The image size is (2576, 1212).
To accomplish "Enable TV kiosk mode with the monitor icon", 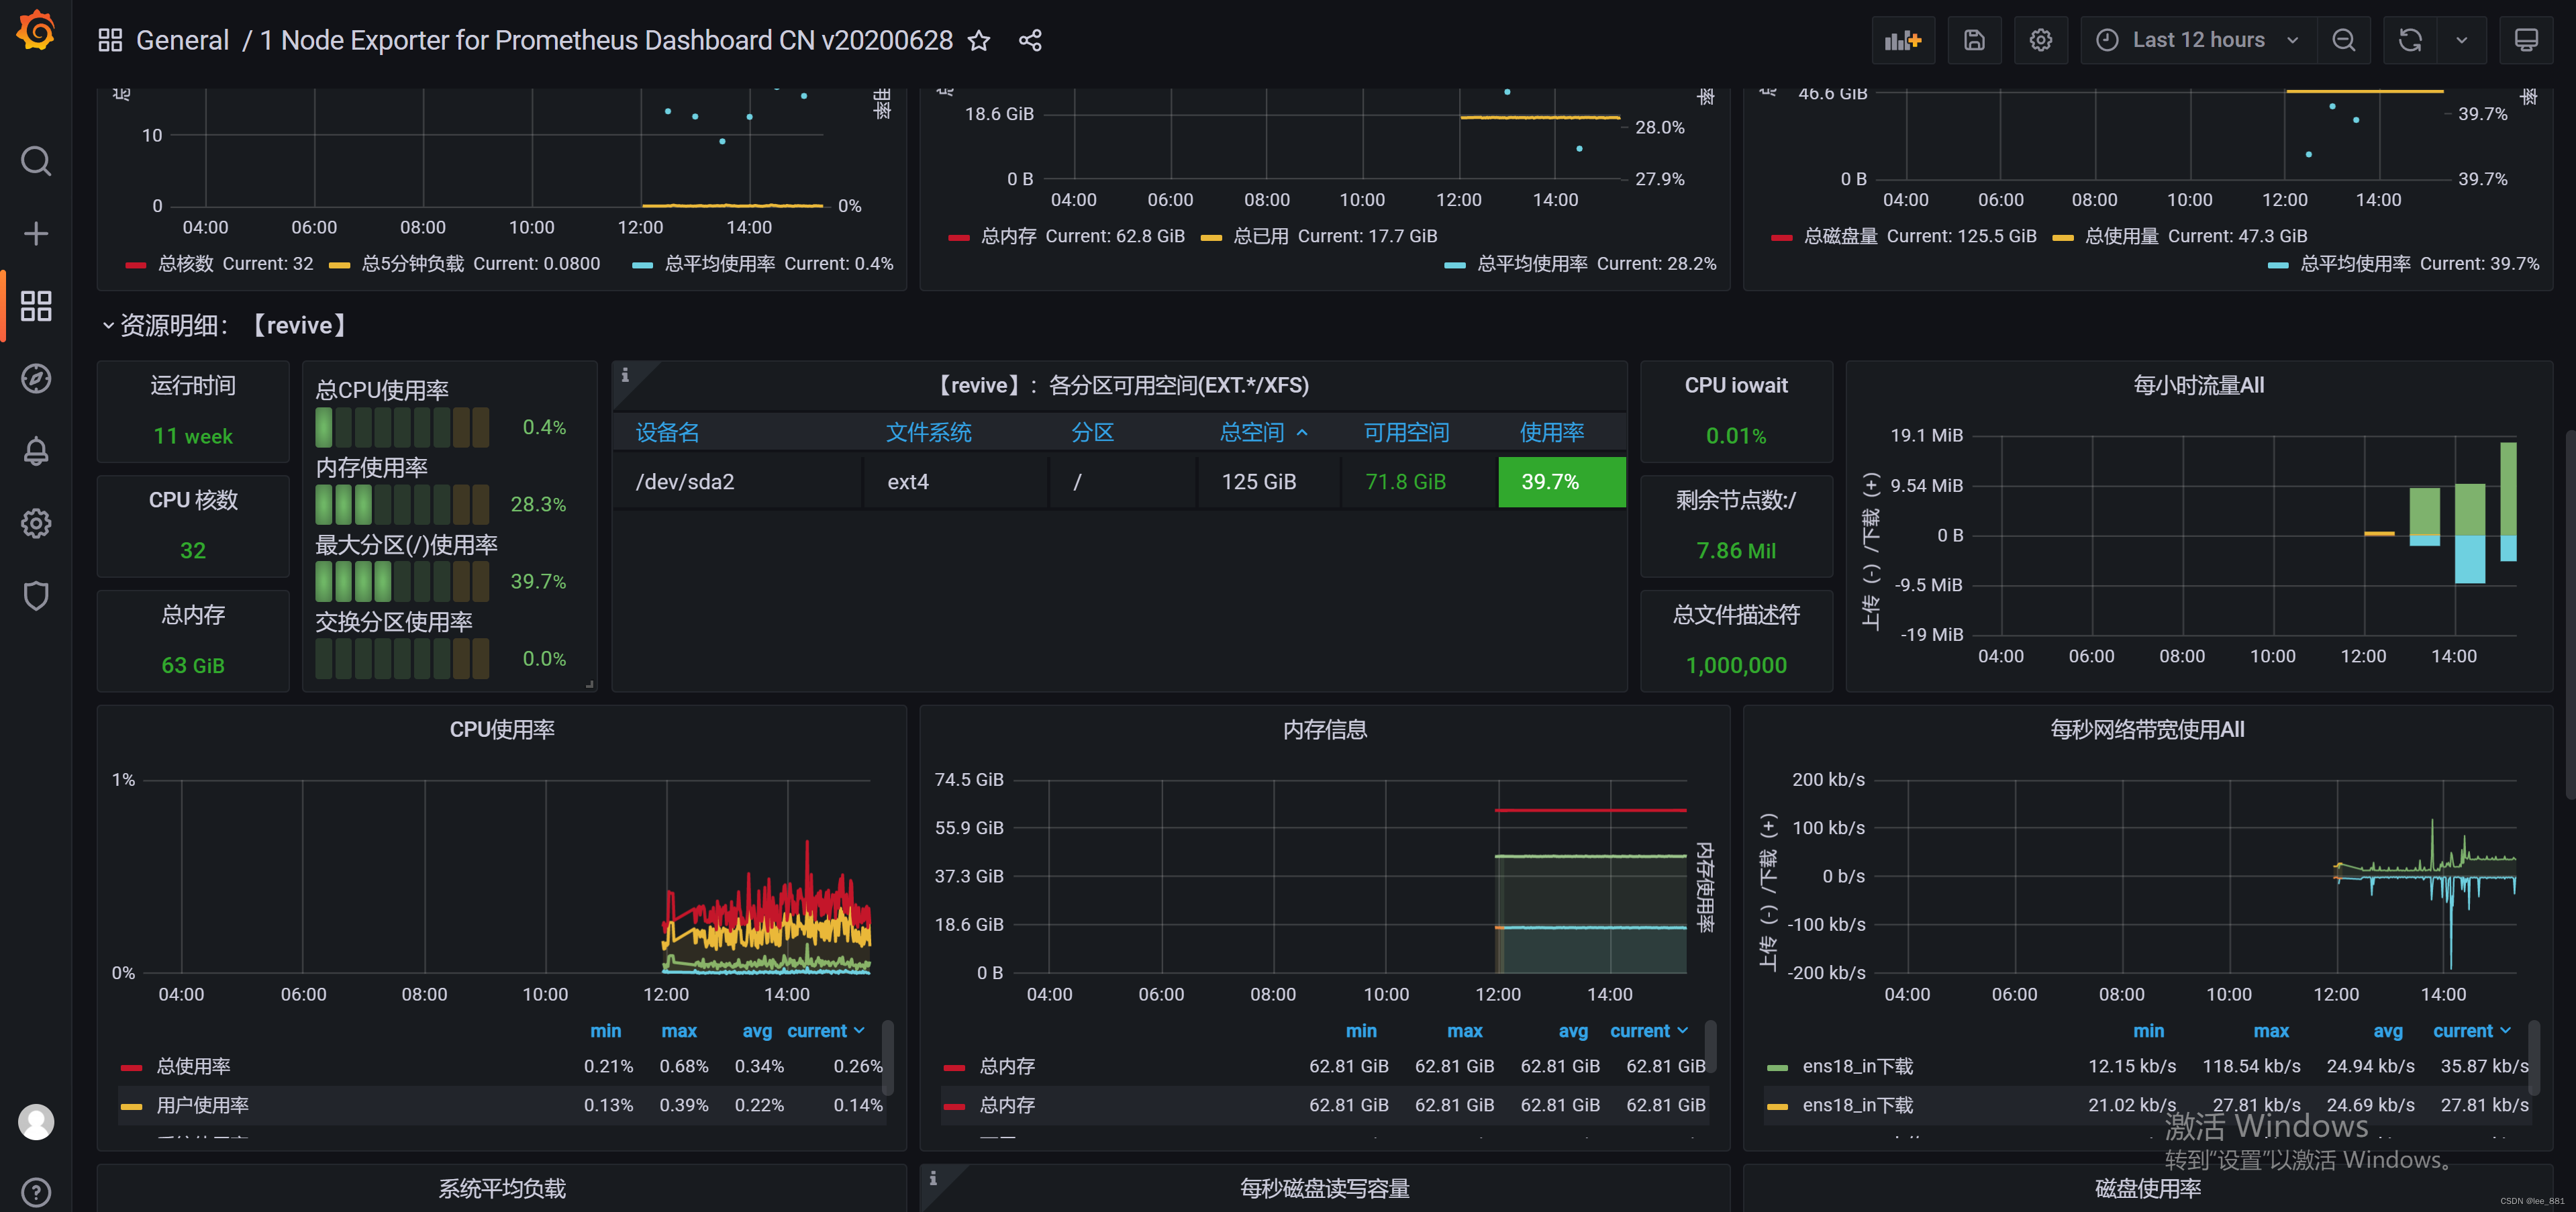I will pos(2527,40).
